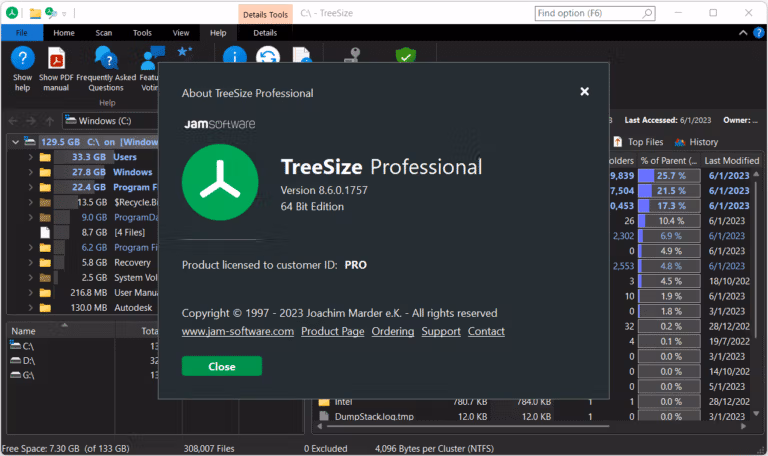The image size is (768, 456).
Task: Click the horizontal scrollbar right arrow
Action: tap(744, 426)
